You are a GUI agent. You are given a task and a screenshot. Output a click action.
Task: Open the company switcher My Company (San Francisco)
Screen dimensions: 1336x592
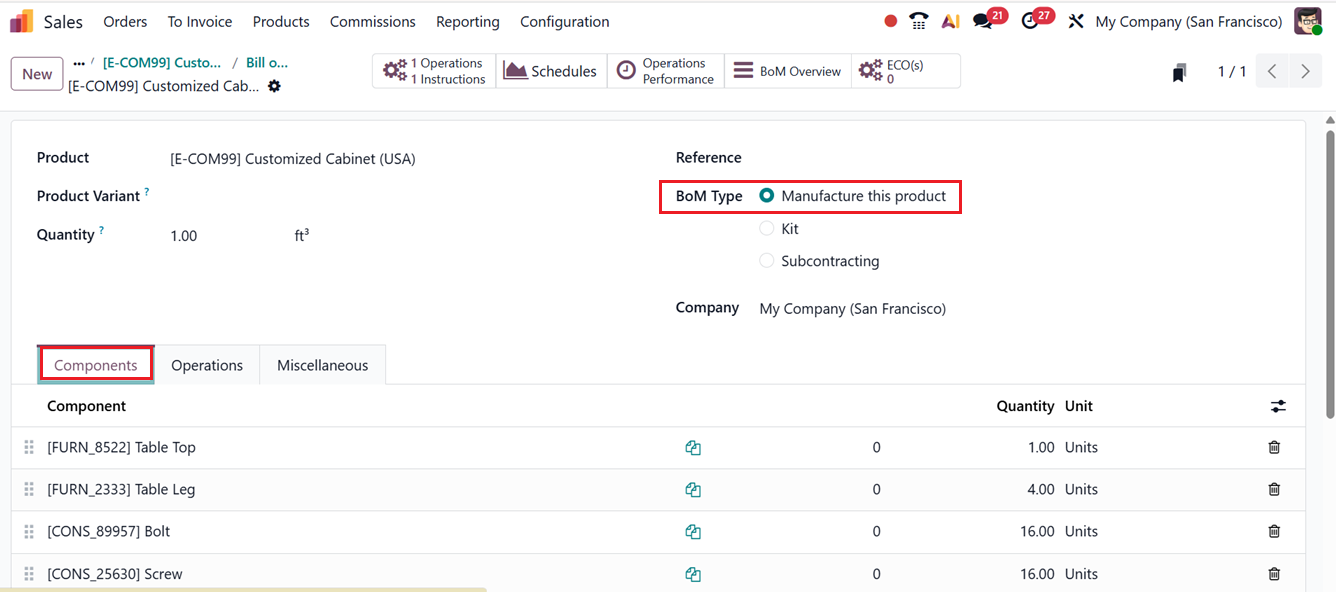pyautogui.click(x=1188, y=21)
